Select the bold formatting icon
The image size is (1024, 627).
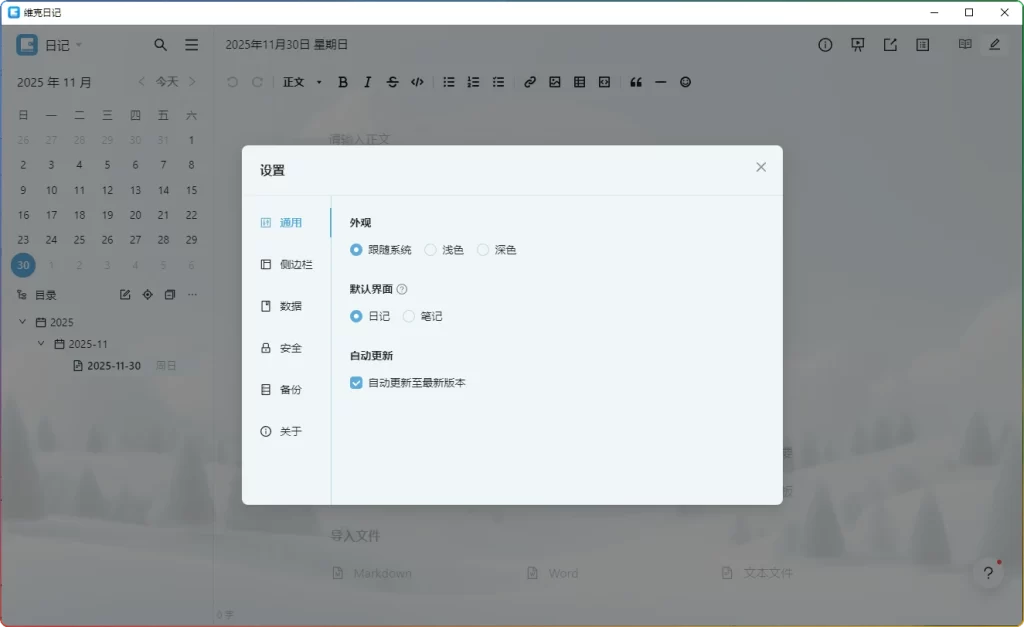click(343, 82)
